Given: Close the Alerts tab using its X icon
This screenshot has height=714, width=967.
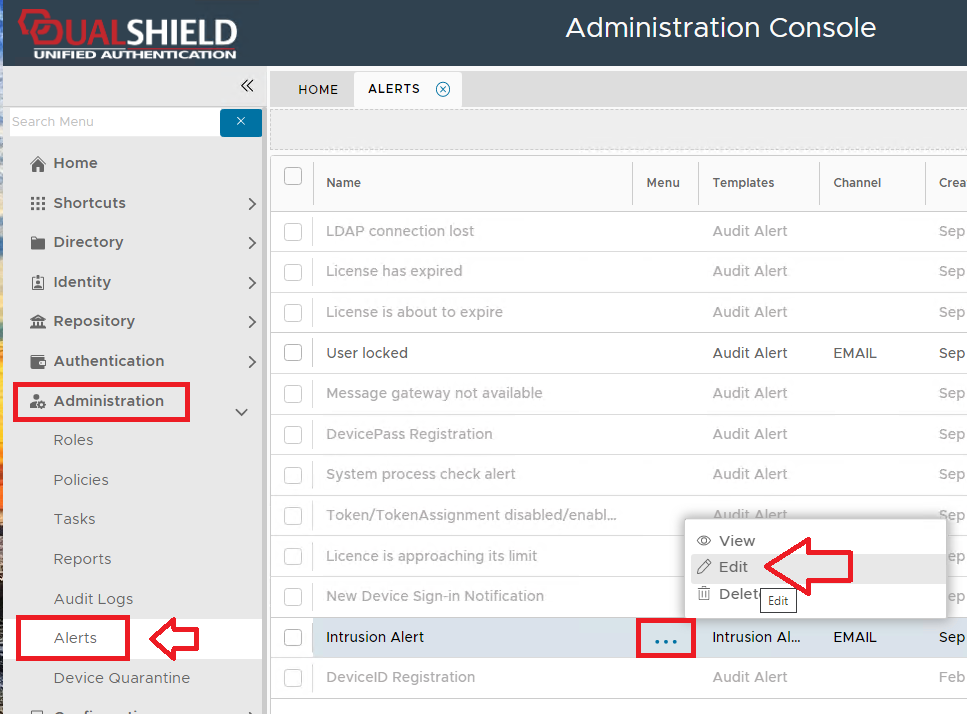Looking at the screenshot, I should click(x=443, y=89).
